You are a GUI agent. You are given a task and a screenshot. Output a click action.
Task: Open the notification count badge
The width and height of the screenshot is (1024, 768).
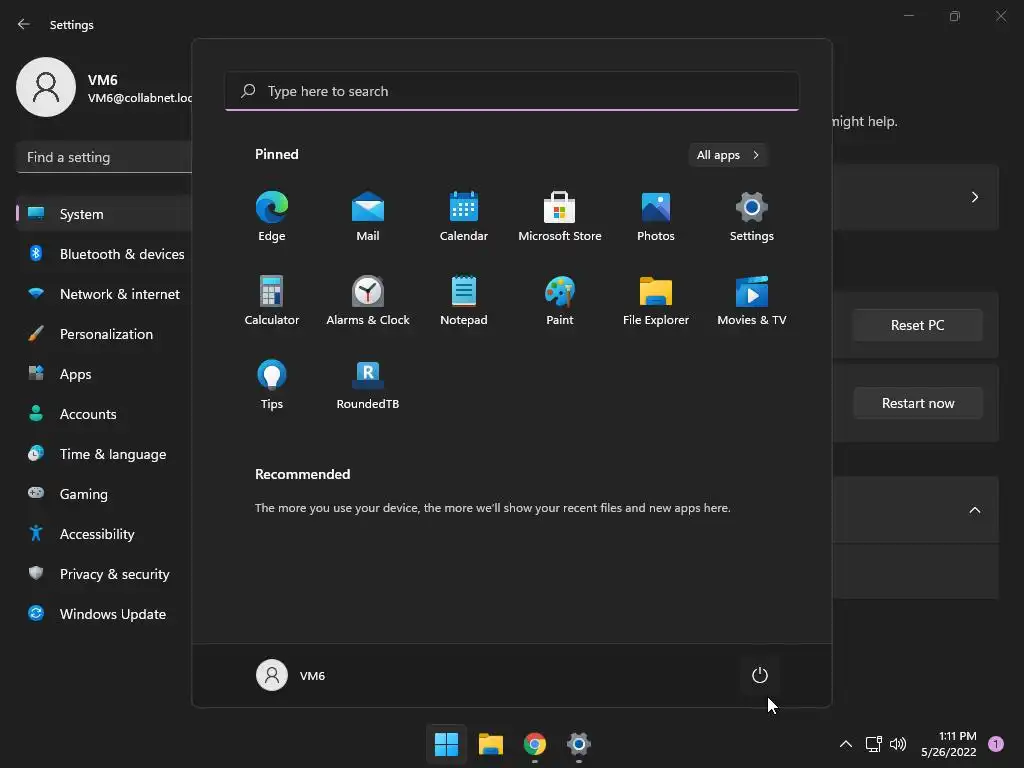point(996,744)
